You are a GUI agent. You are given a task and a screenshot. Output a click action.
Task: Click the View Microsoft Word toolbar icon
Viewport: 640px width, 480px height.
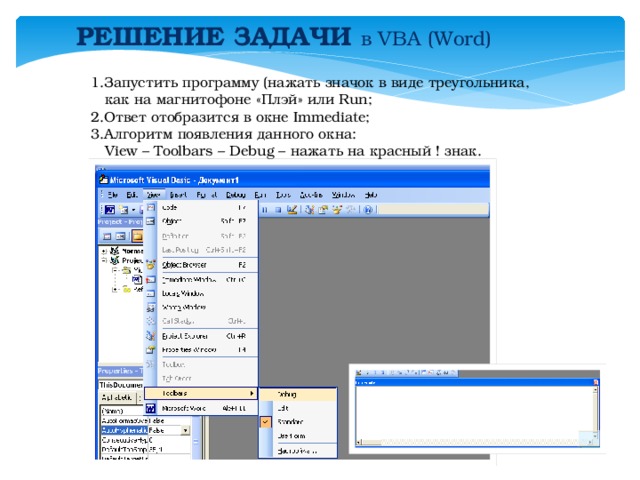click(x=110, y=210)
